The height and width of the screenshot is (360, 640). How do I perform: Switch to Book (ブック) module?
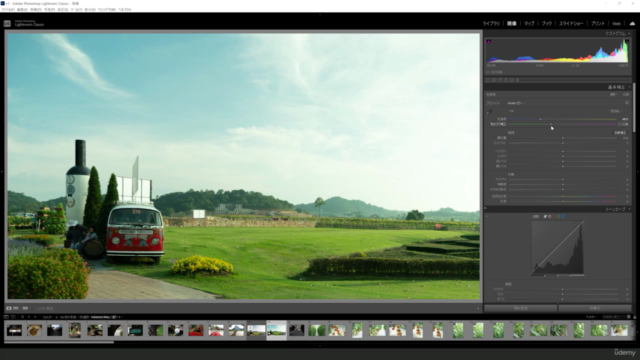click(x=547, y=24)
